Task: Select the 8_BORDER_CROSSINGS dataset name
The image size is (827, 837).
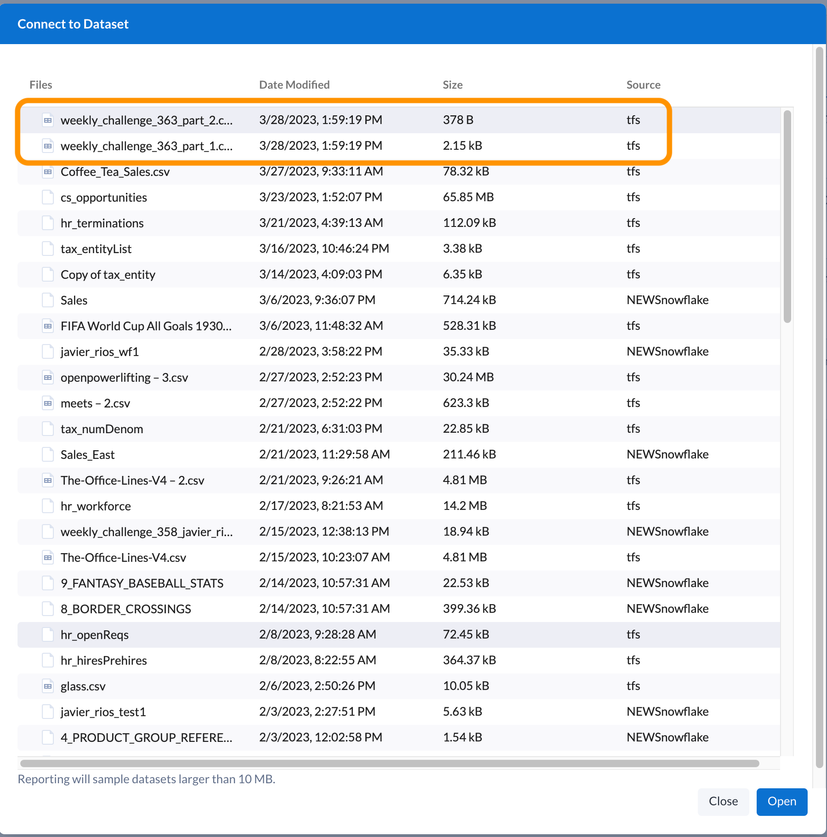Action: click(125, 609)
